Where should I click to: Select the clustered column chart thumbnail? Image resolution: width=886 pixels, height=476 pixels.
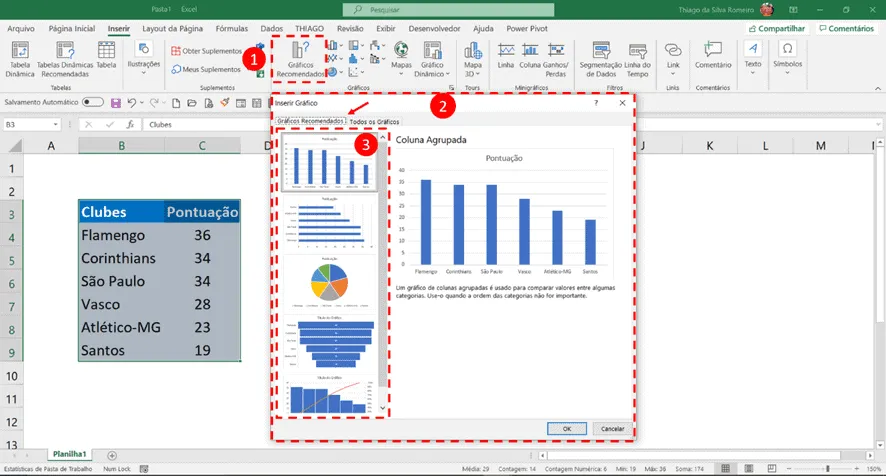329,163
